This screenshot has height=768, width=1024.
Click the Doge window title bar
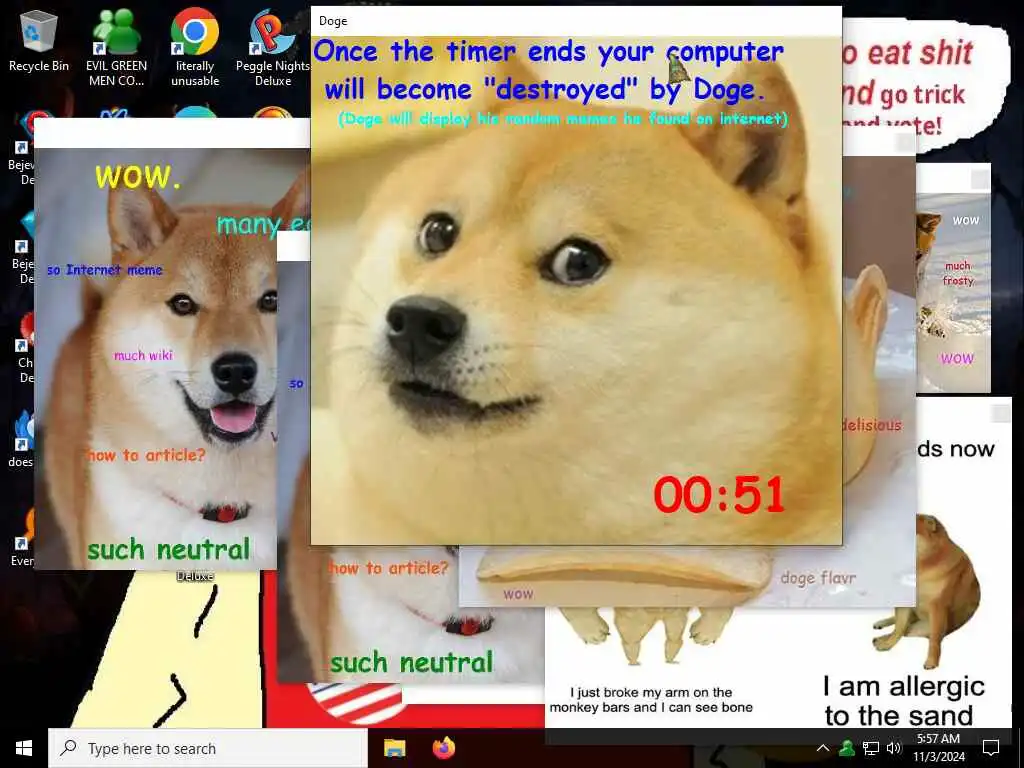tap(576, 21)
